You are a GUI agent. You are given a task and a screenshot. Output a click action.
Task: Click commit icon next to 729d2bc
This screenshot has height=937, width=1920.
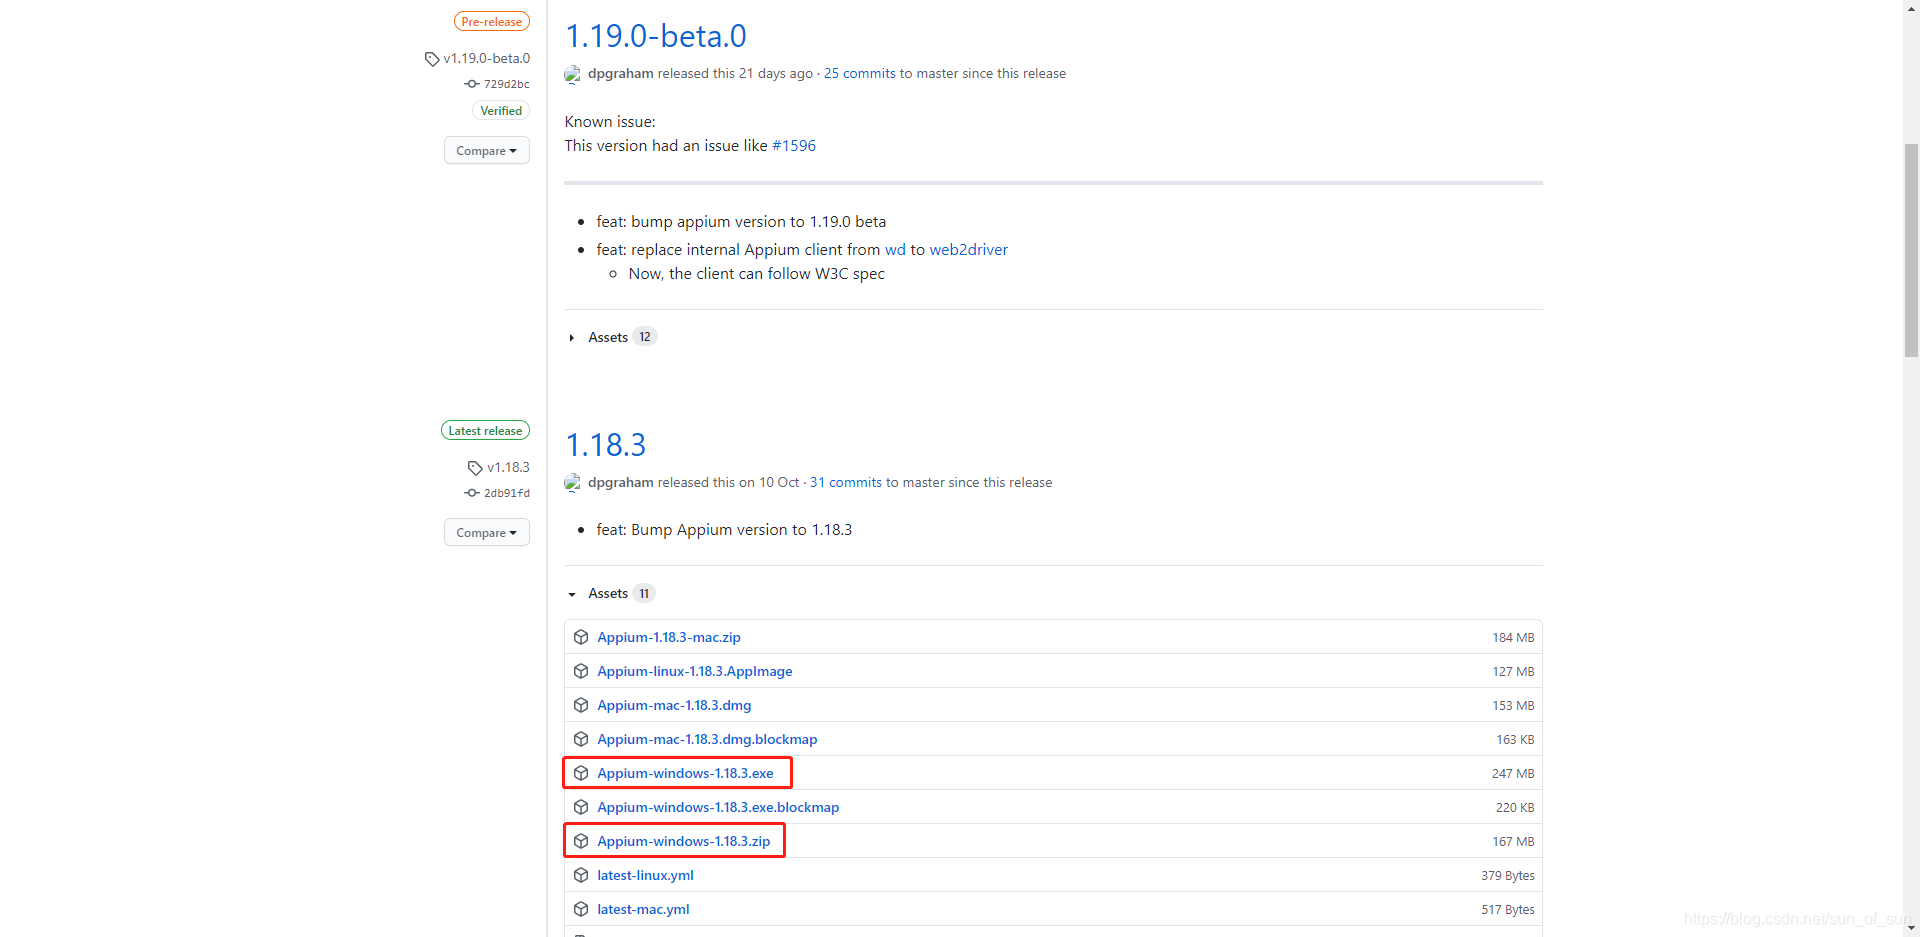[472, 84]
